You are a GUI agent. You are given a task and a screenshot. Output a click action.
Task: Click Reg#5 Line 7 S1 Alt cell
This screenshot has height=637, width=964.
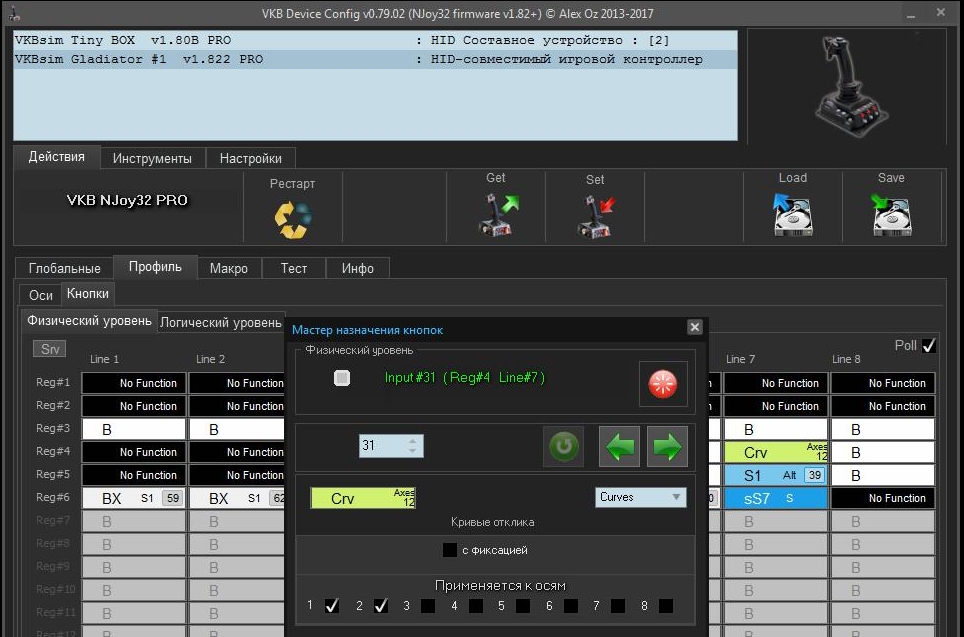[x=776, y=475]
